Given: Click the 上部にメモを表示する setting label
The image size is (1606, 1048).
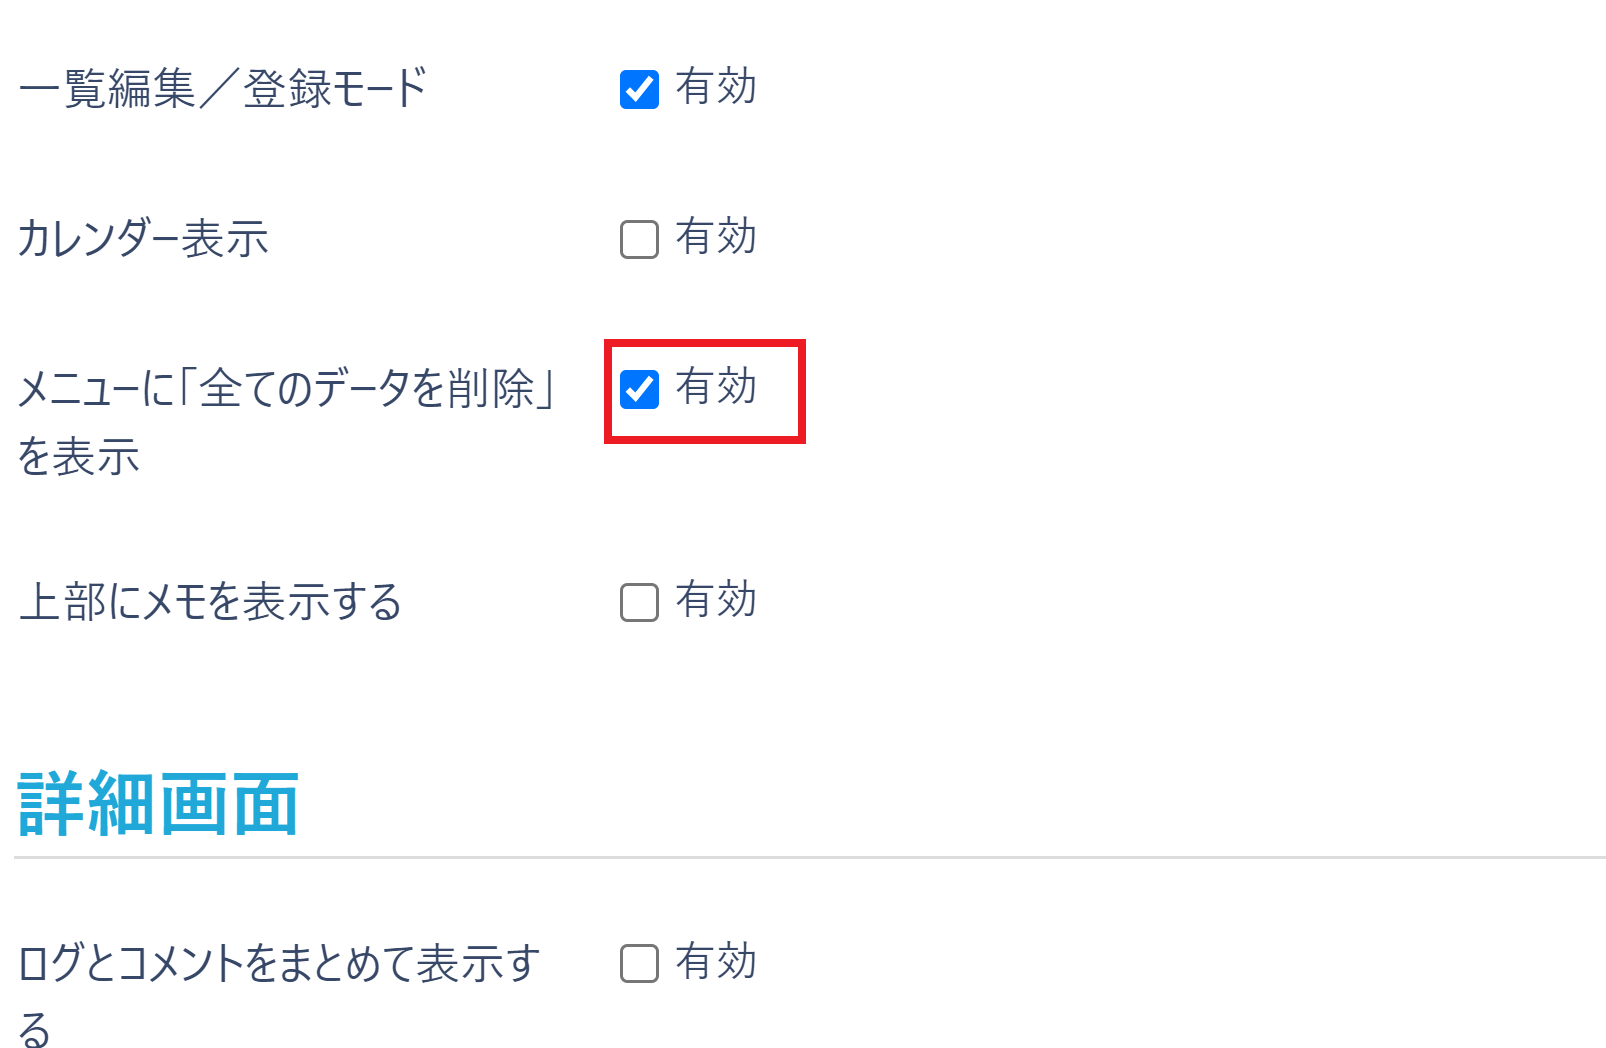Looking at the screenshot, I should (x=210, y=602).
